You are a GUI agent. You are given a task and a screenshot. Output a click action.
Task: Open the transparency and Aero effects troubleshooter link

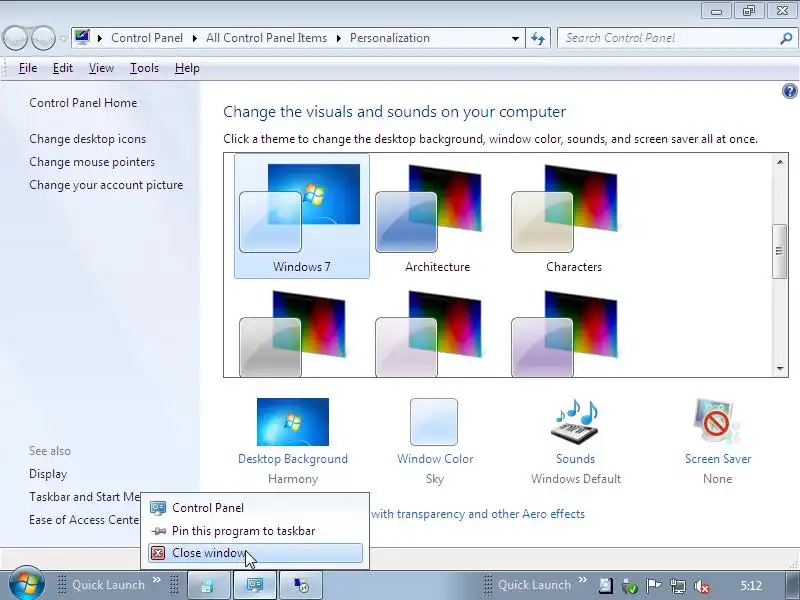click(478, 514)
